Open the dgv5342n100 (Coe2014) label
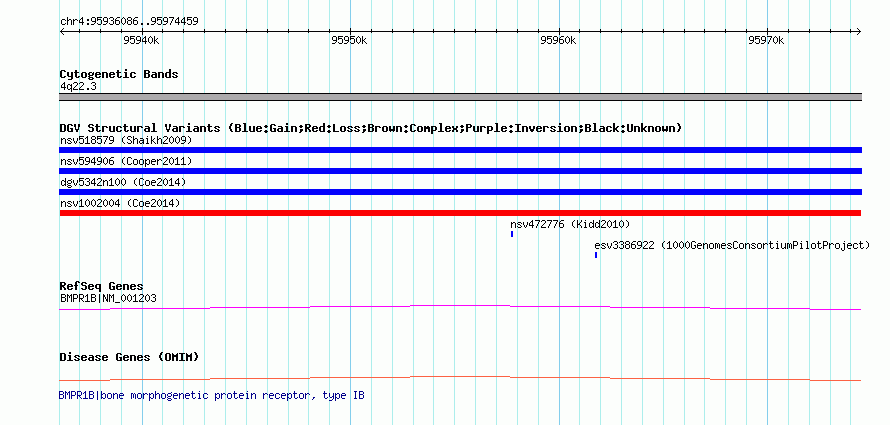This screenshot has height=425, width=890. coord(123,182)
